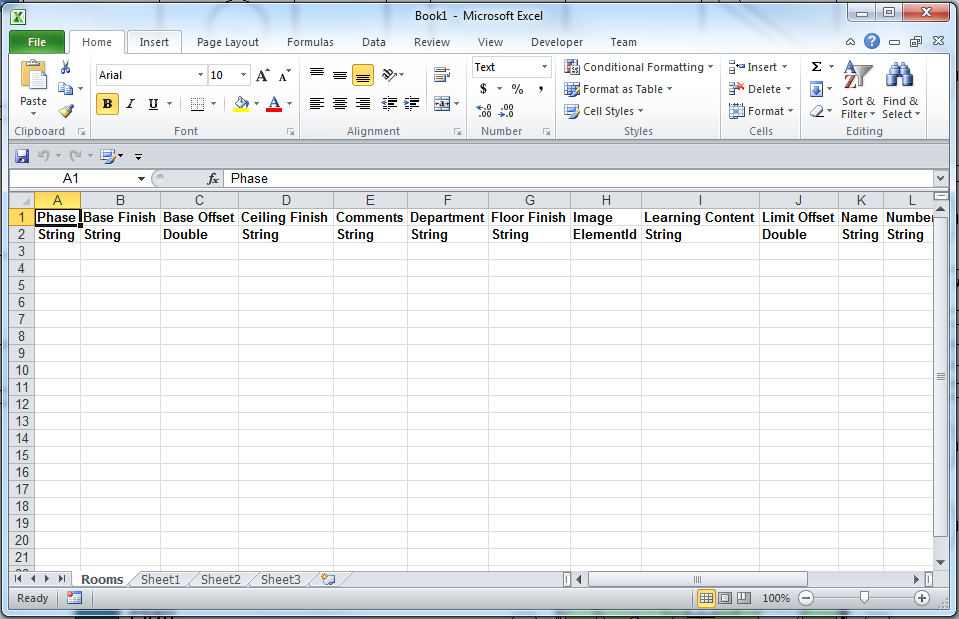Viewport: 959px width, 619px height.
Task: Switch to the Formulas ribbon tab
Action: [x=310, y=42]
